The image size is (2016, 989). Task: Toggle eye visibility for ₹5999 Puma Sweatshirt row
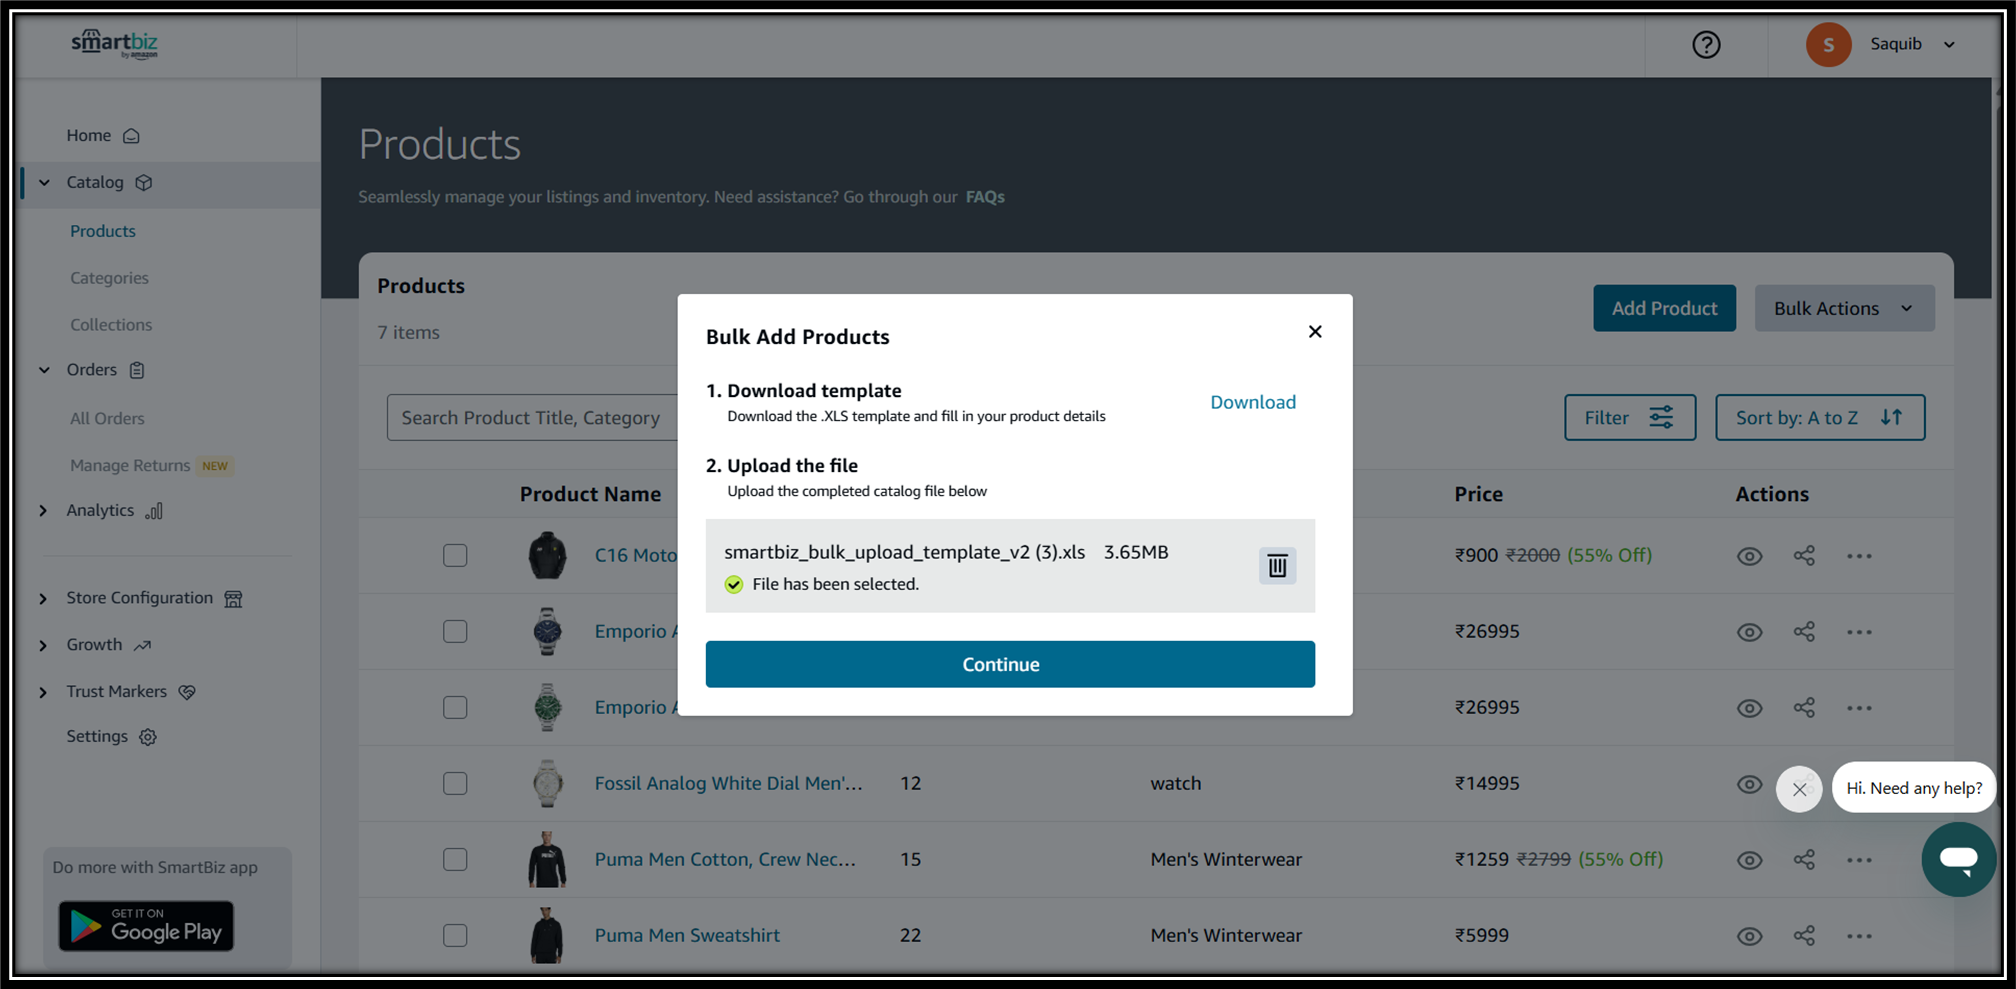[x=1749, y=936]
